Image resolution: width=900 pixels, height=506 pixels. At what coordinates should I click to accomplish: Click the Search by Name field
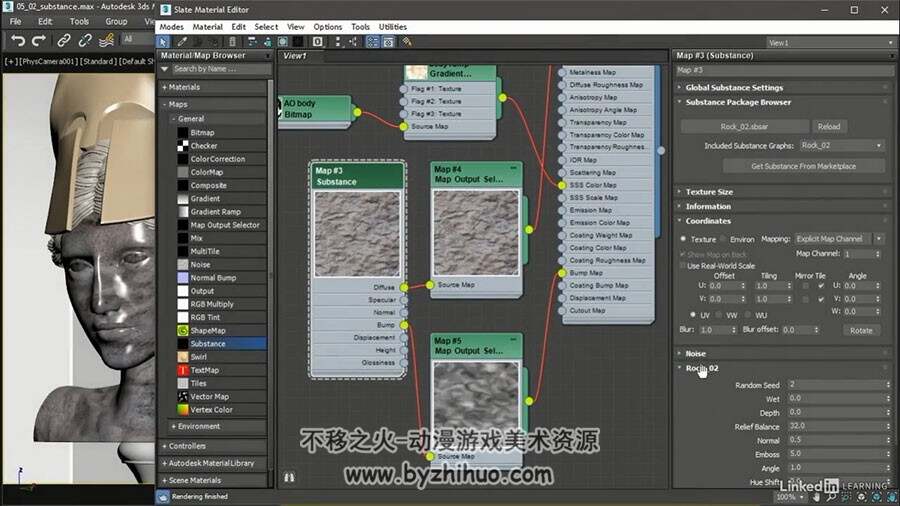pos(222,69)
